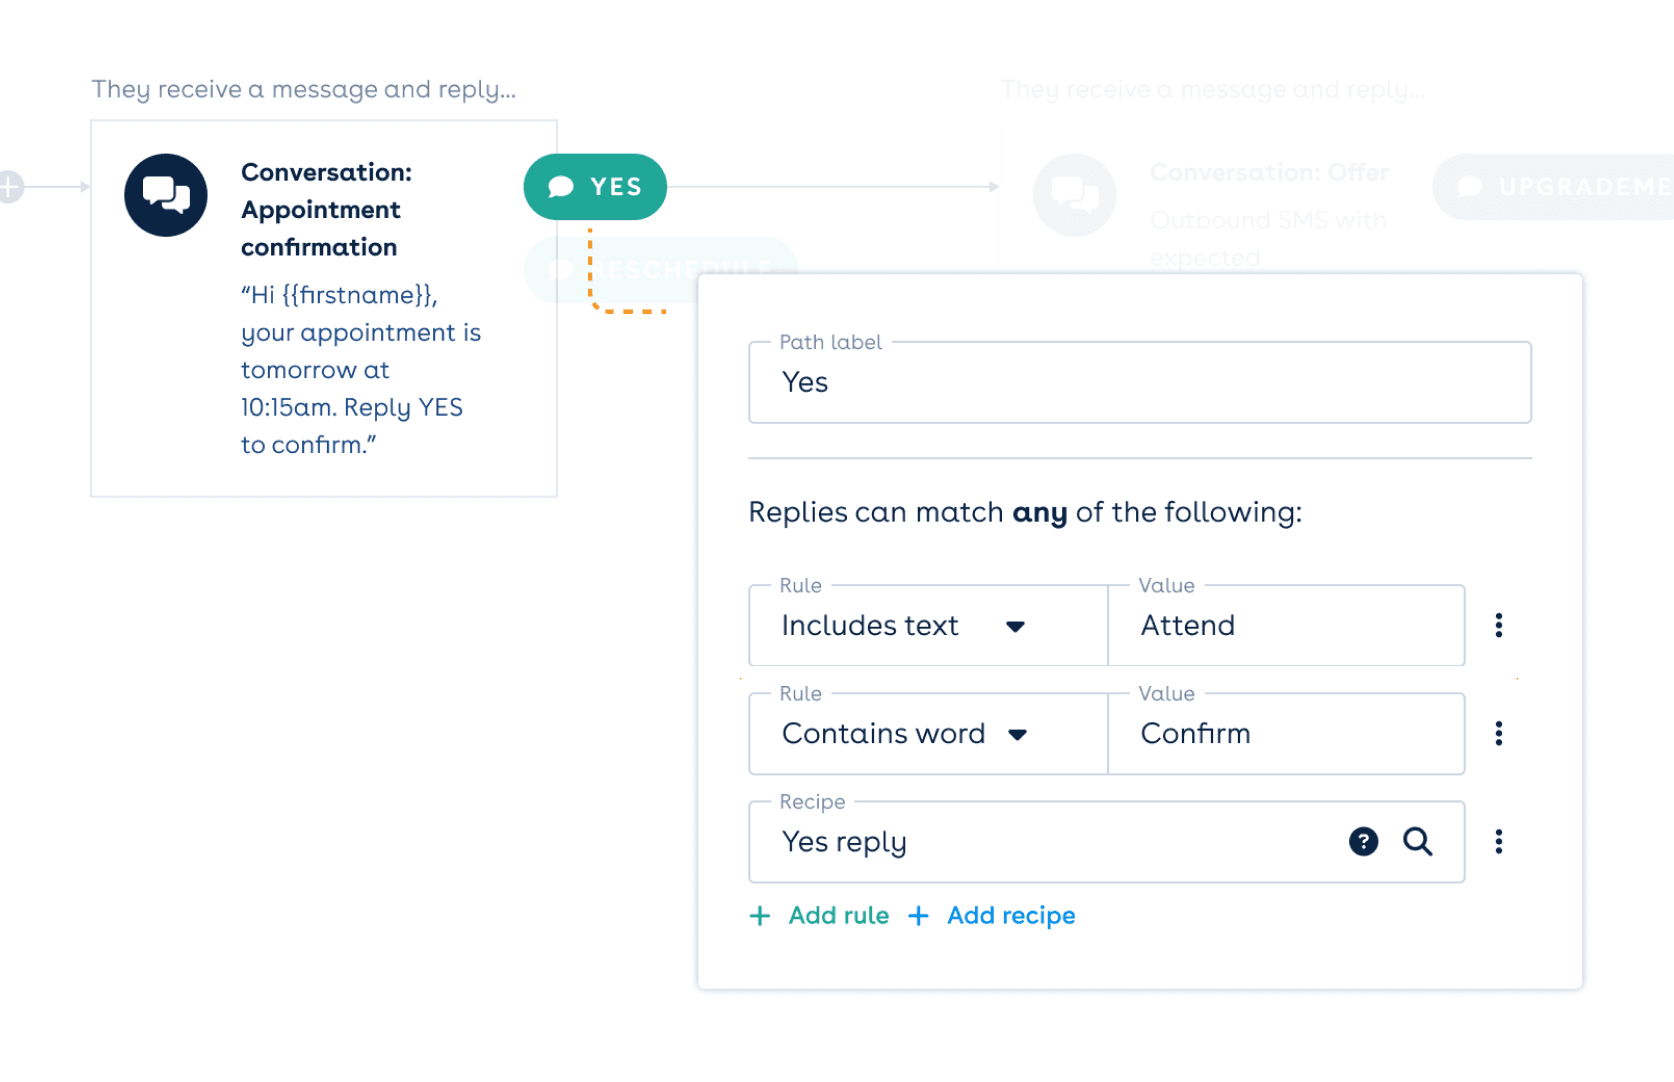Expand the Contains word rule dropdown
The height and width of the screenshot is (1082, 1674).
click(x=1017, y=735)
